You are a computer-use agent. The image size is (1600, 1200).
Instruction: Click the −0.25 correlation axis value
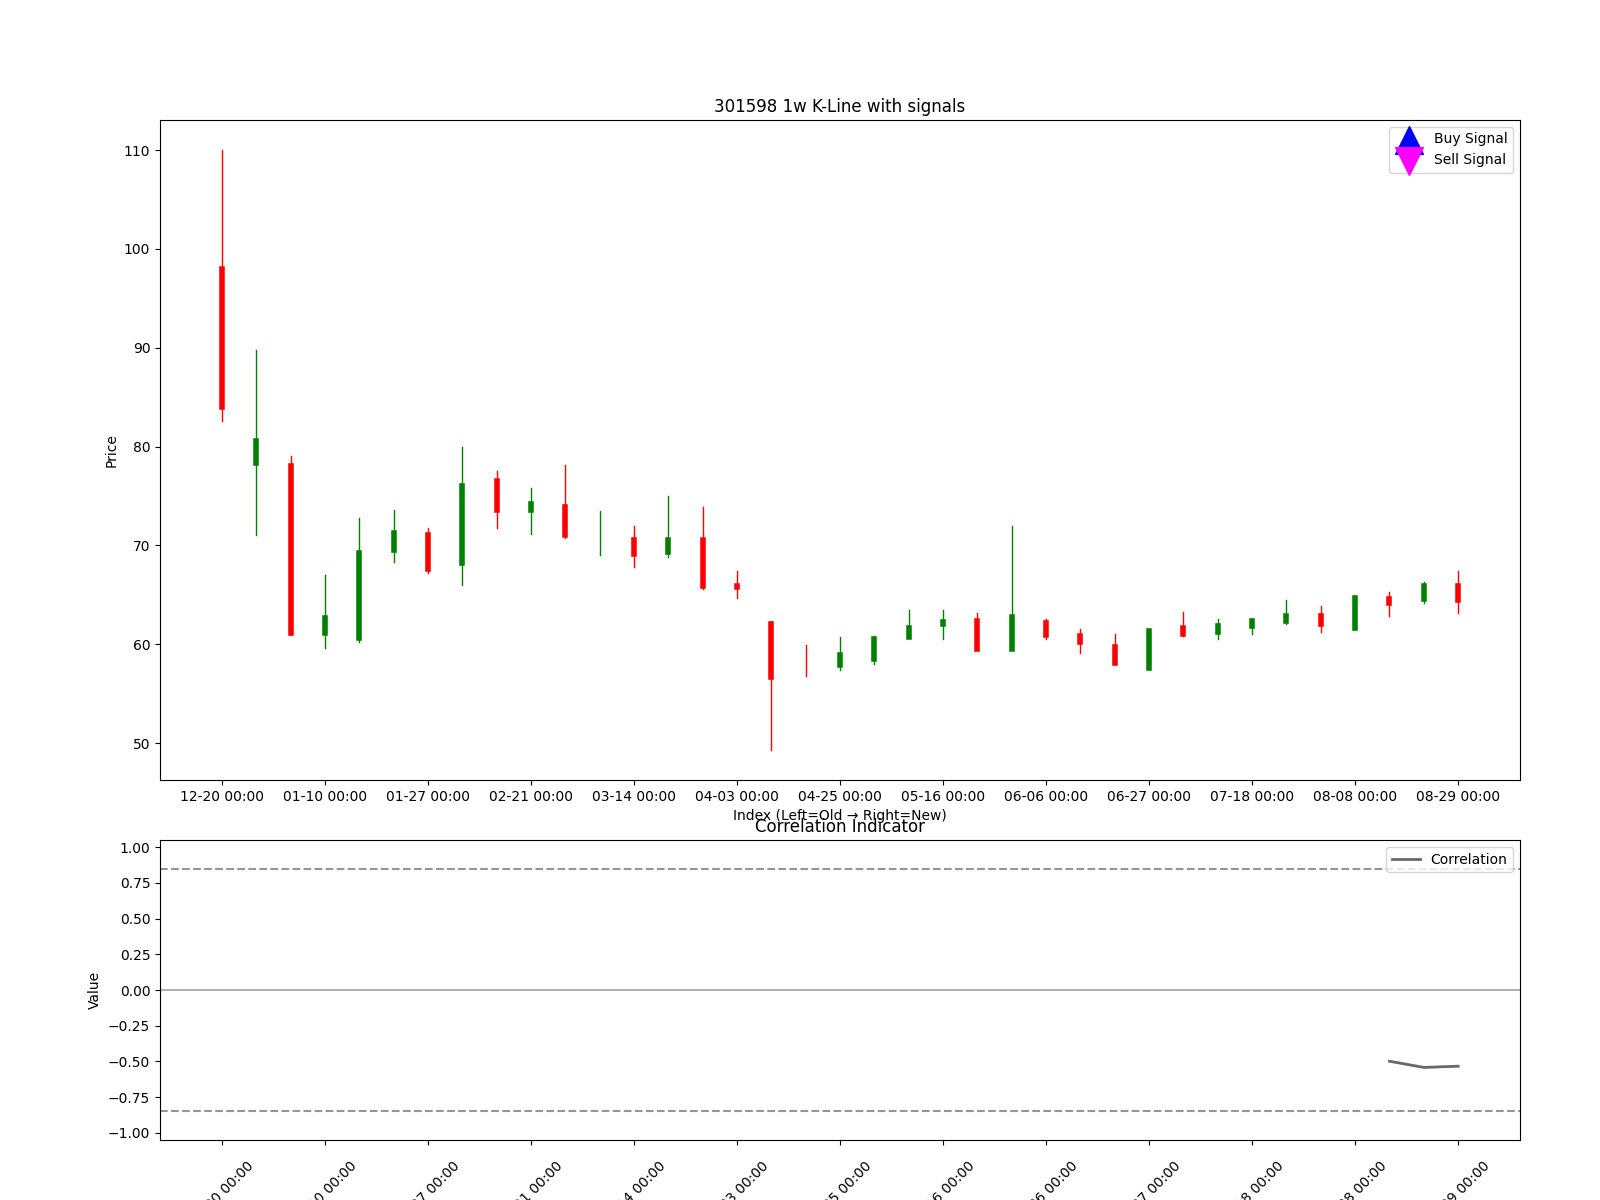[x=130, y=1026]
